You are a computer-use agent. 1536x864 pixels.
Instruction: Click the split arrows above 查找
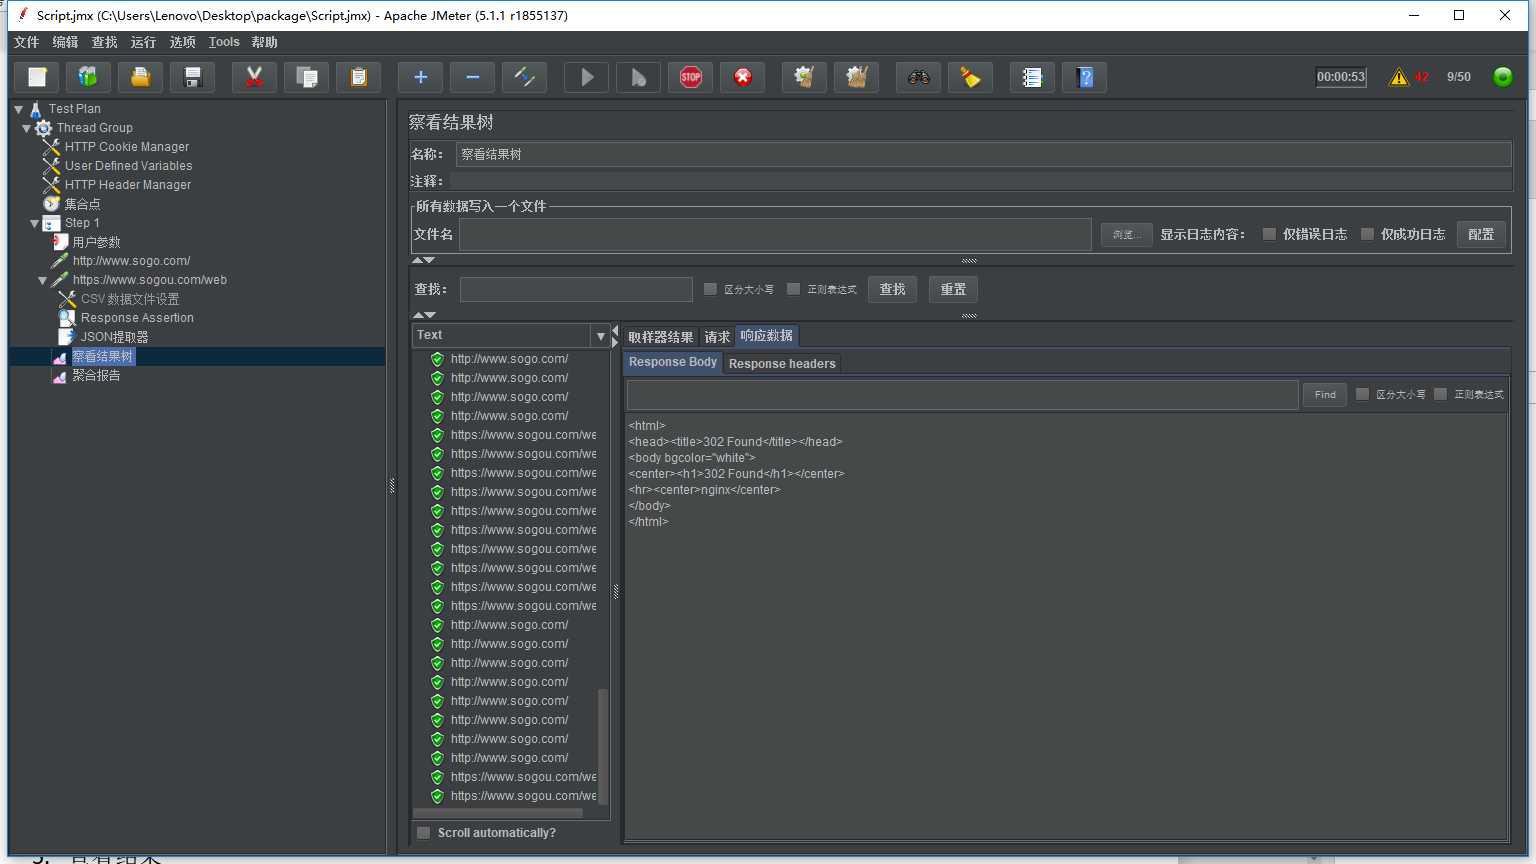click(424, 260)
